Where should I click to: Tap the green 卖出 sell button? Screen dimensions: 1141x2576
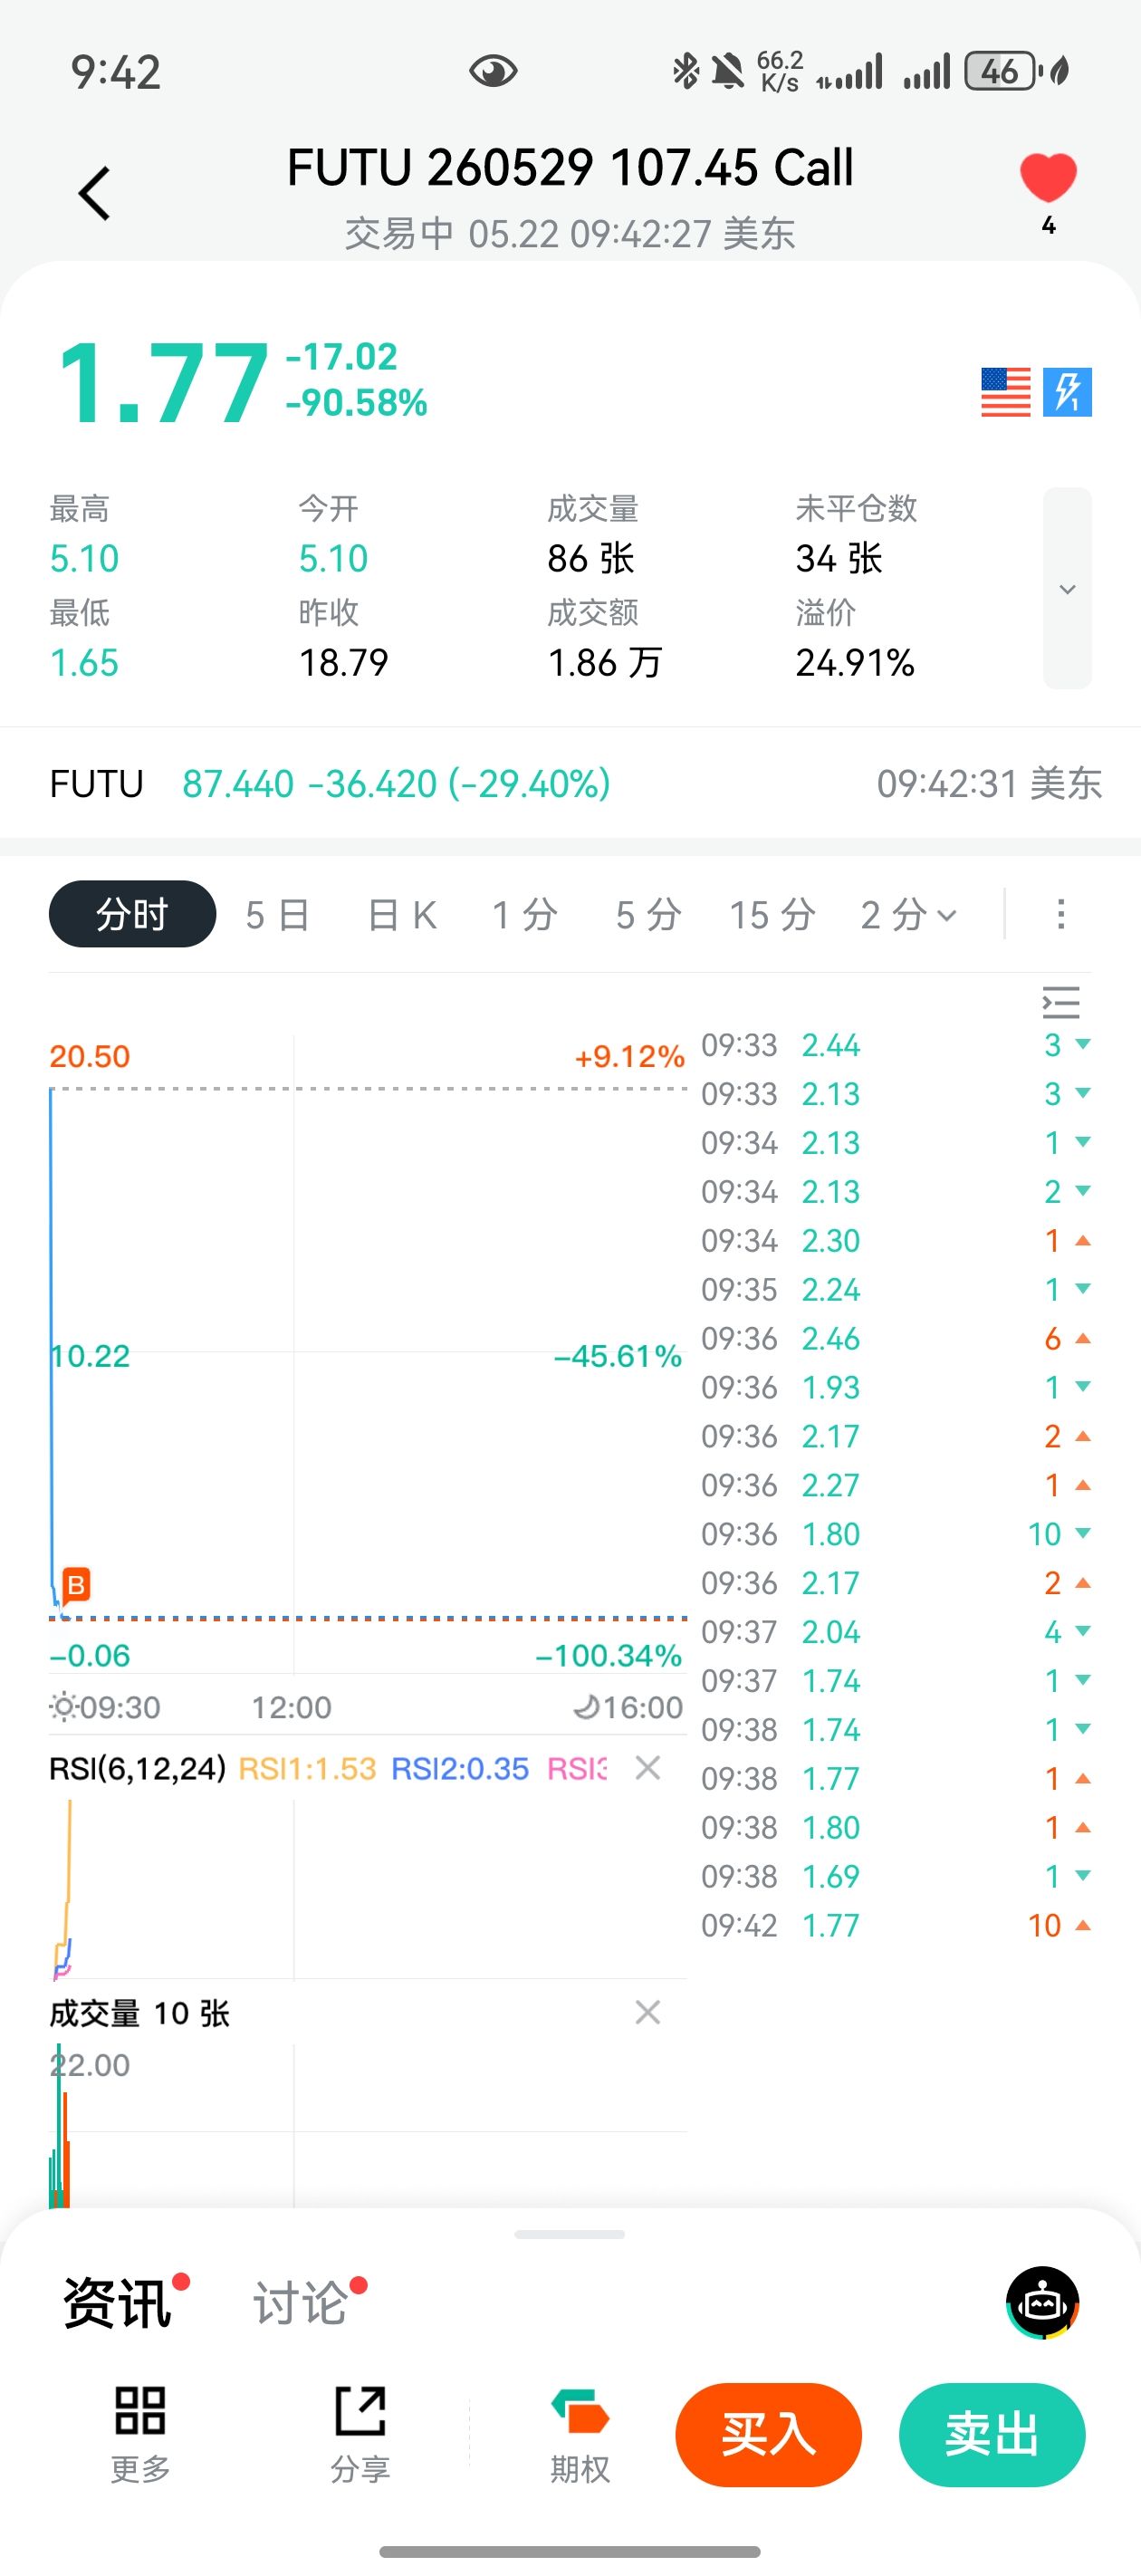992,2434
